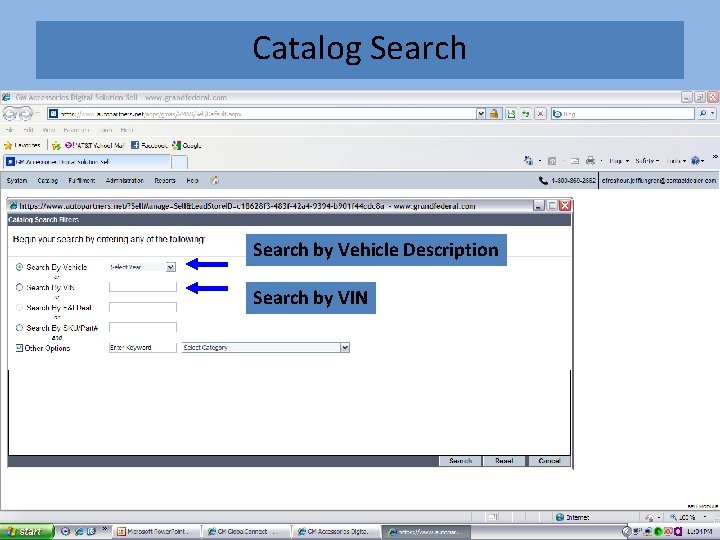Open a new blank browser tab
Screen dimensions: 720x540
click(180, 162)
